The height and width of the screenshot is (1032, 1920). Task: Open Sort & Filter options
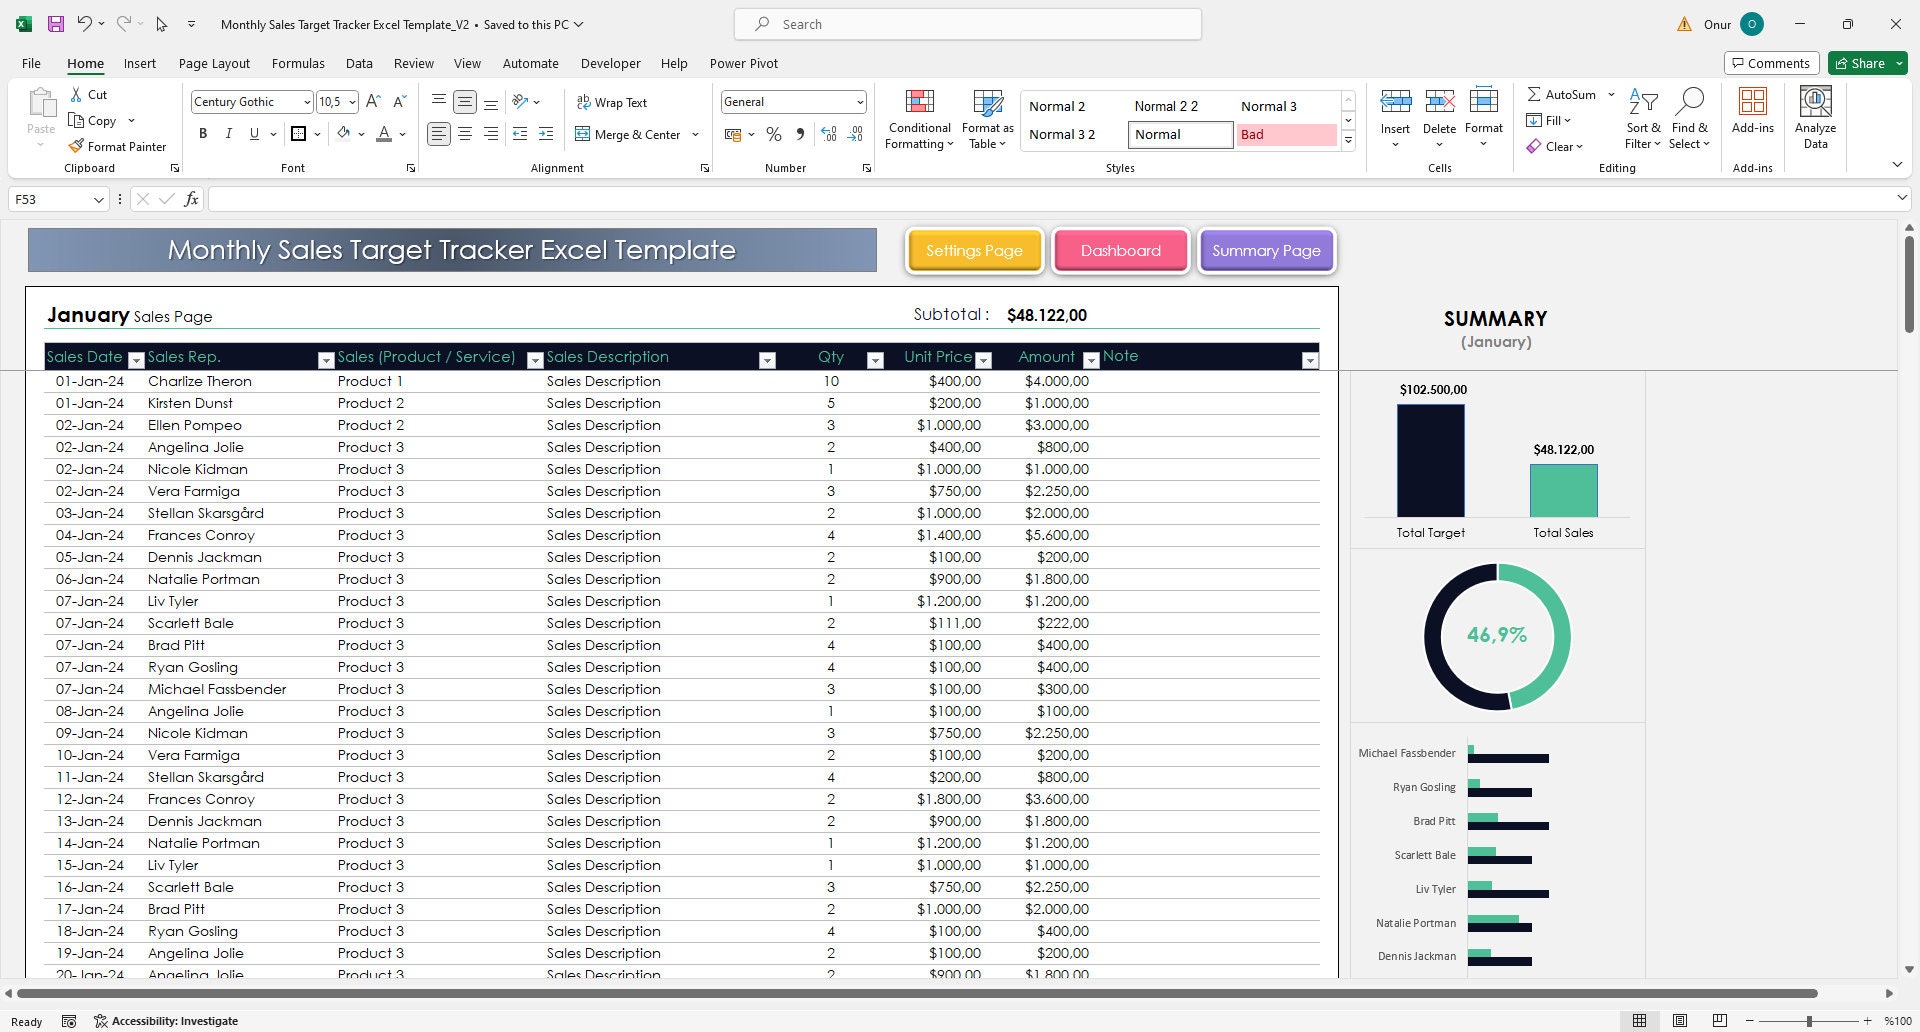pos(1643,118)
